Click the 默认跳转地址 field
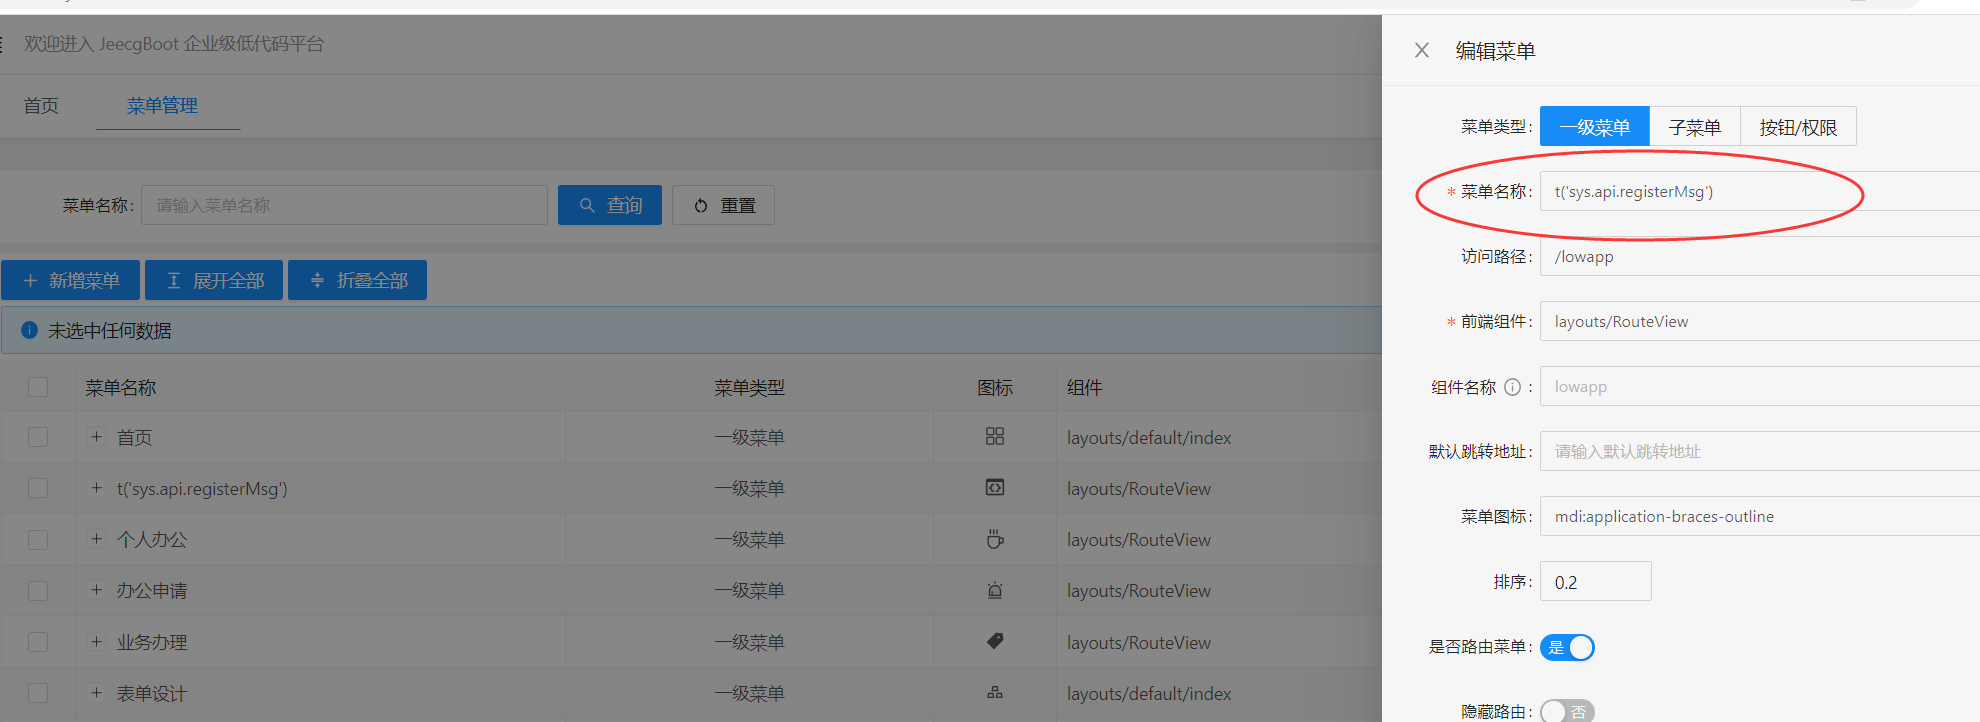Image resolution: width=1980 pixels, height=722 pixels. click(1760, 451)
